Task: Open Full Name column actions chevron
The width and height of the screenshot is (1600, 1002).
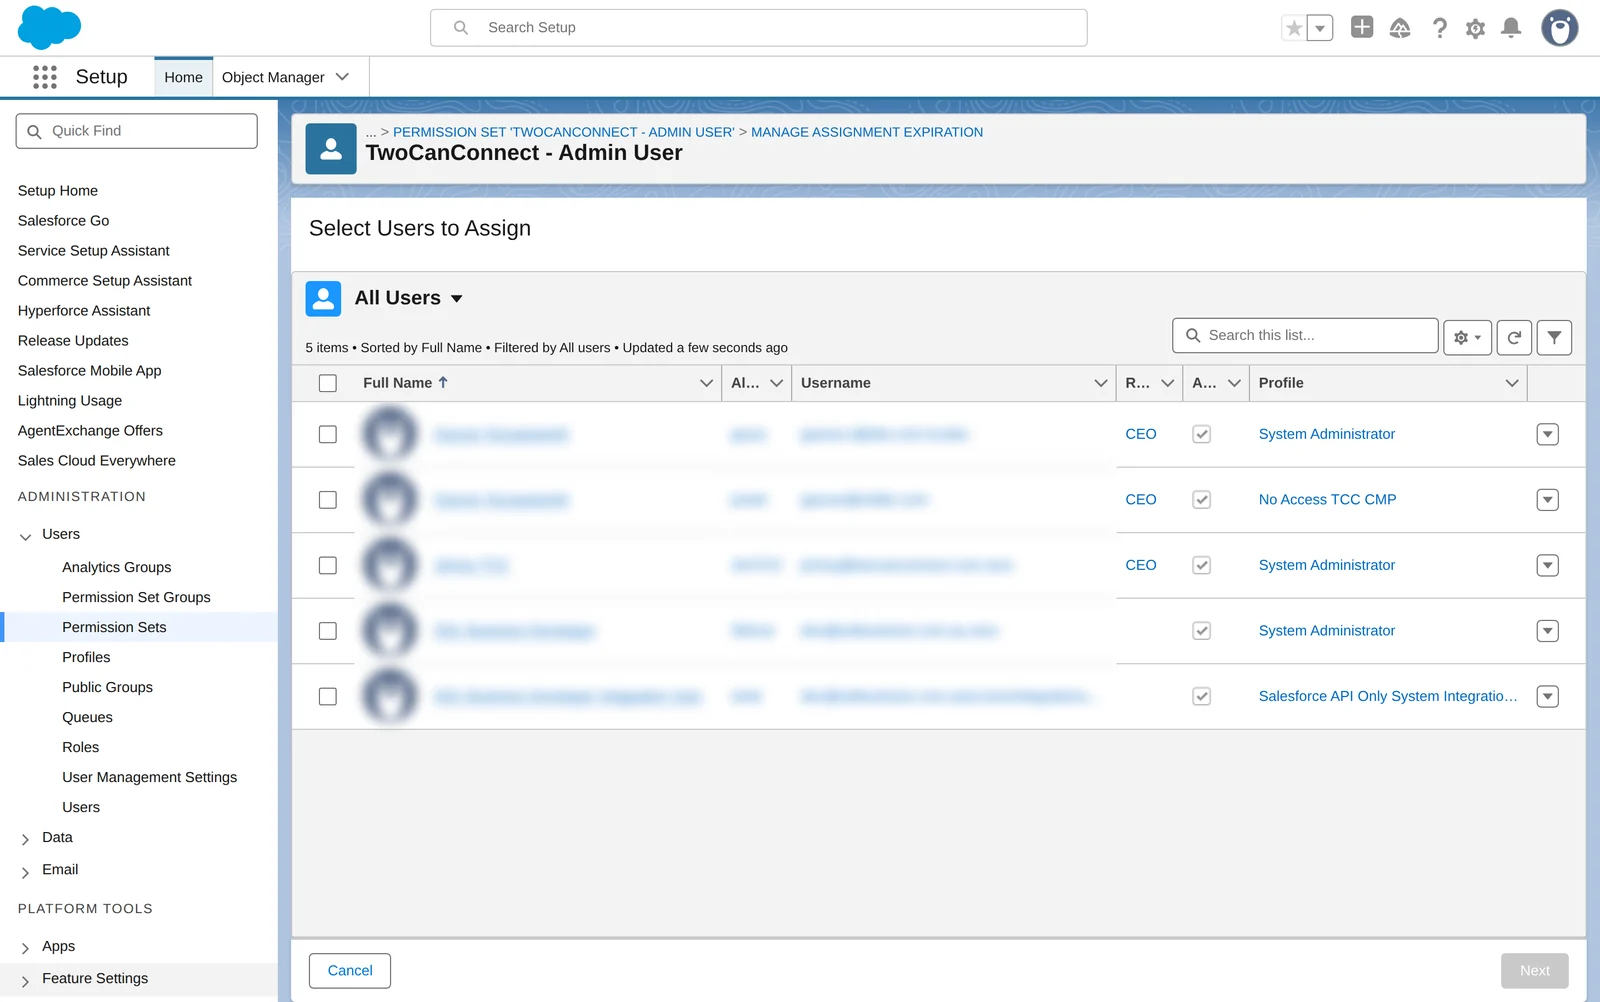Action: tap(707, 383)
